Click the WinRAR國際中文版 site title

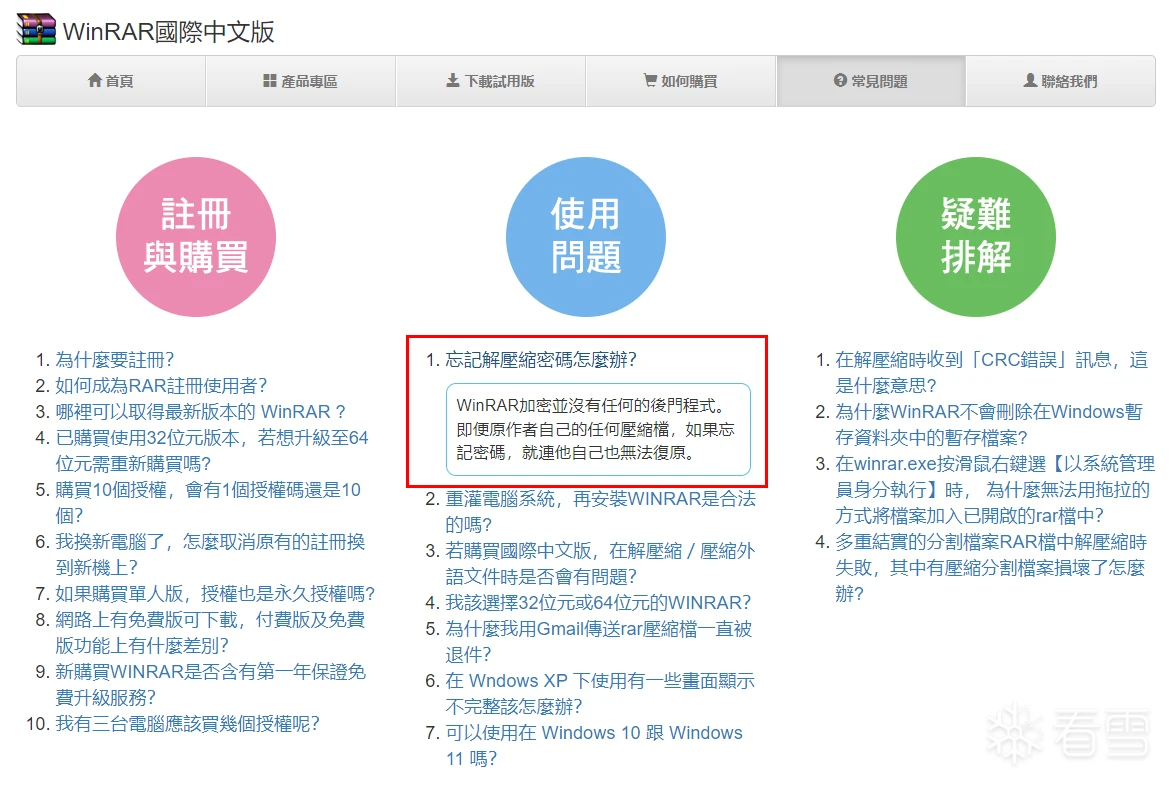[x=169, y=31]
